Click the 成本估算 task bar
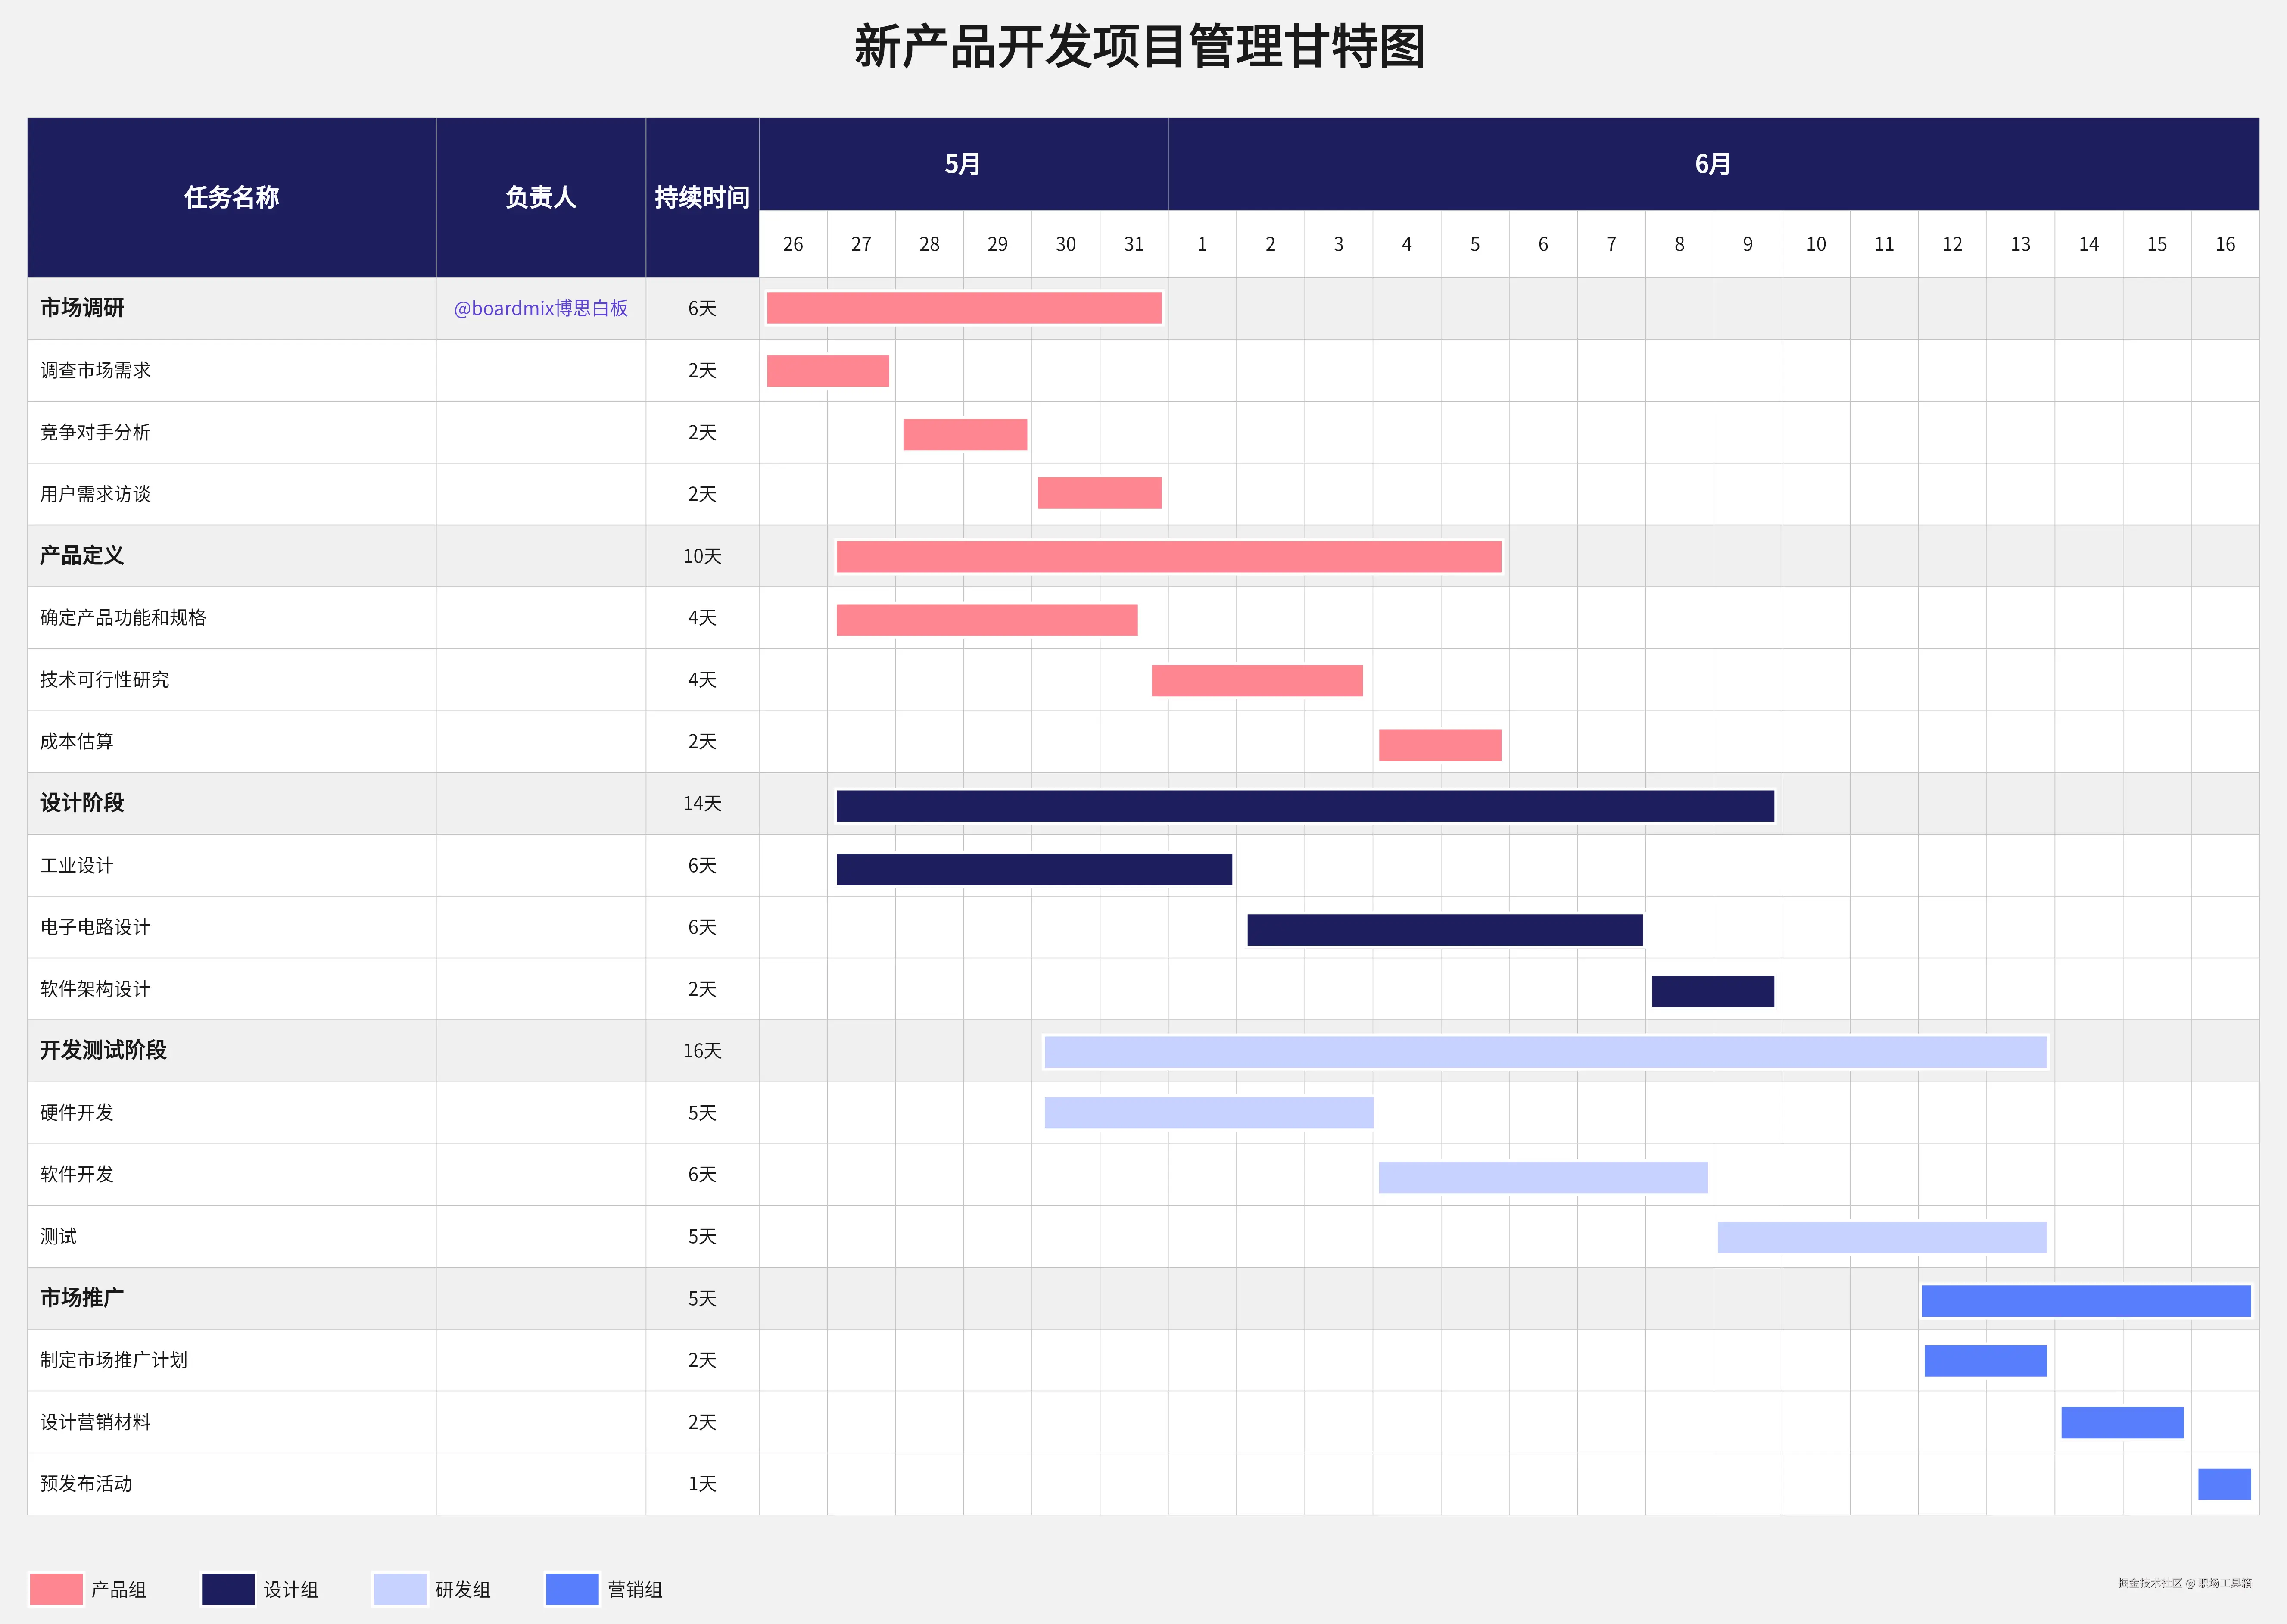 pyautogui.click(x=1440, y=745)
